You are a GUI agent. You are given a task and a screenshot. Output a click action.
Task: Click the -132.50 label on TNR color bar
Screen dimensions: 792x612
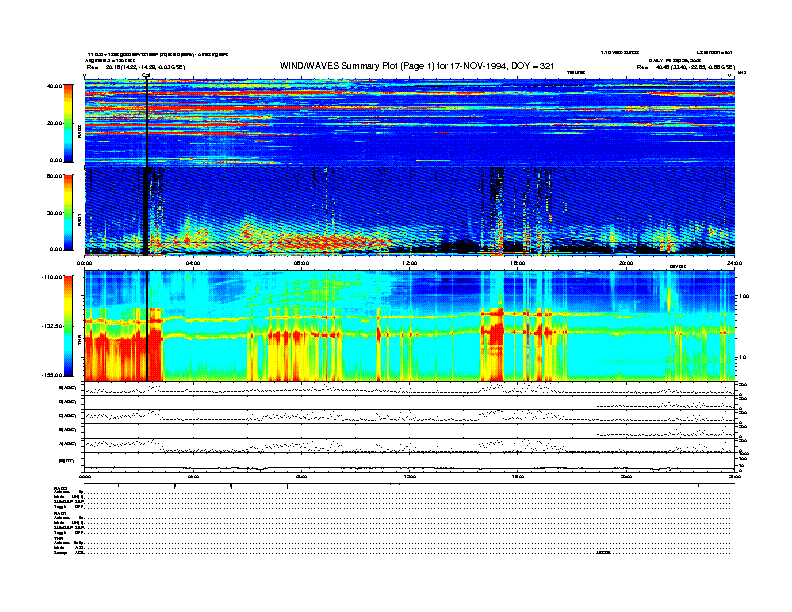[53, 326]
